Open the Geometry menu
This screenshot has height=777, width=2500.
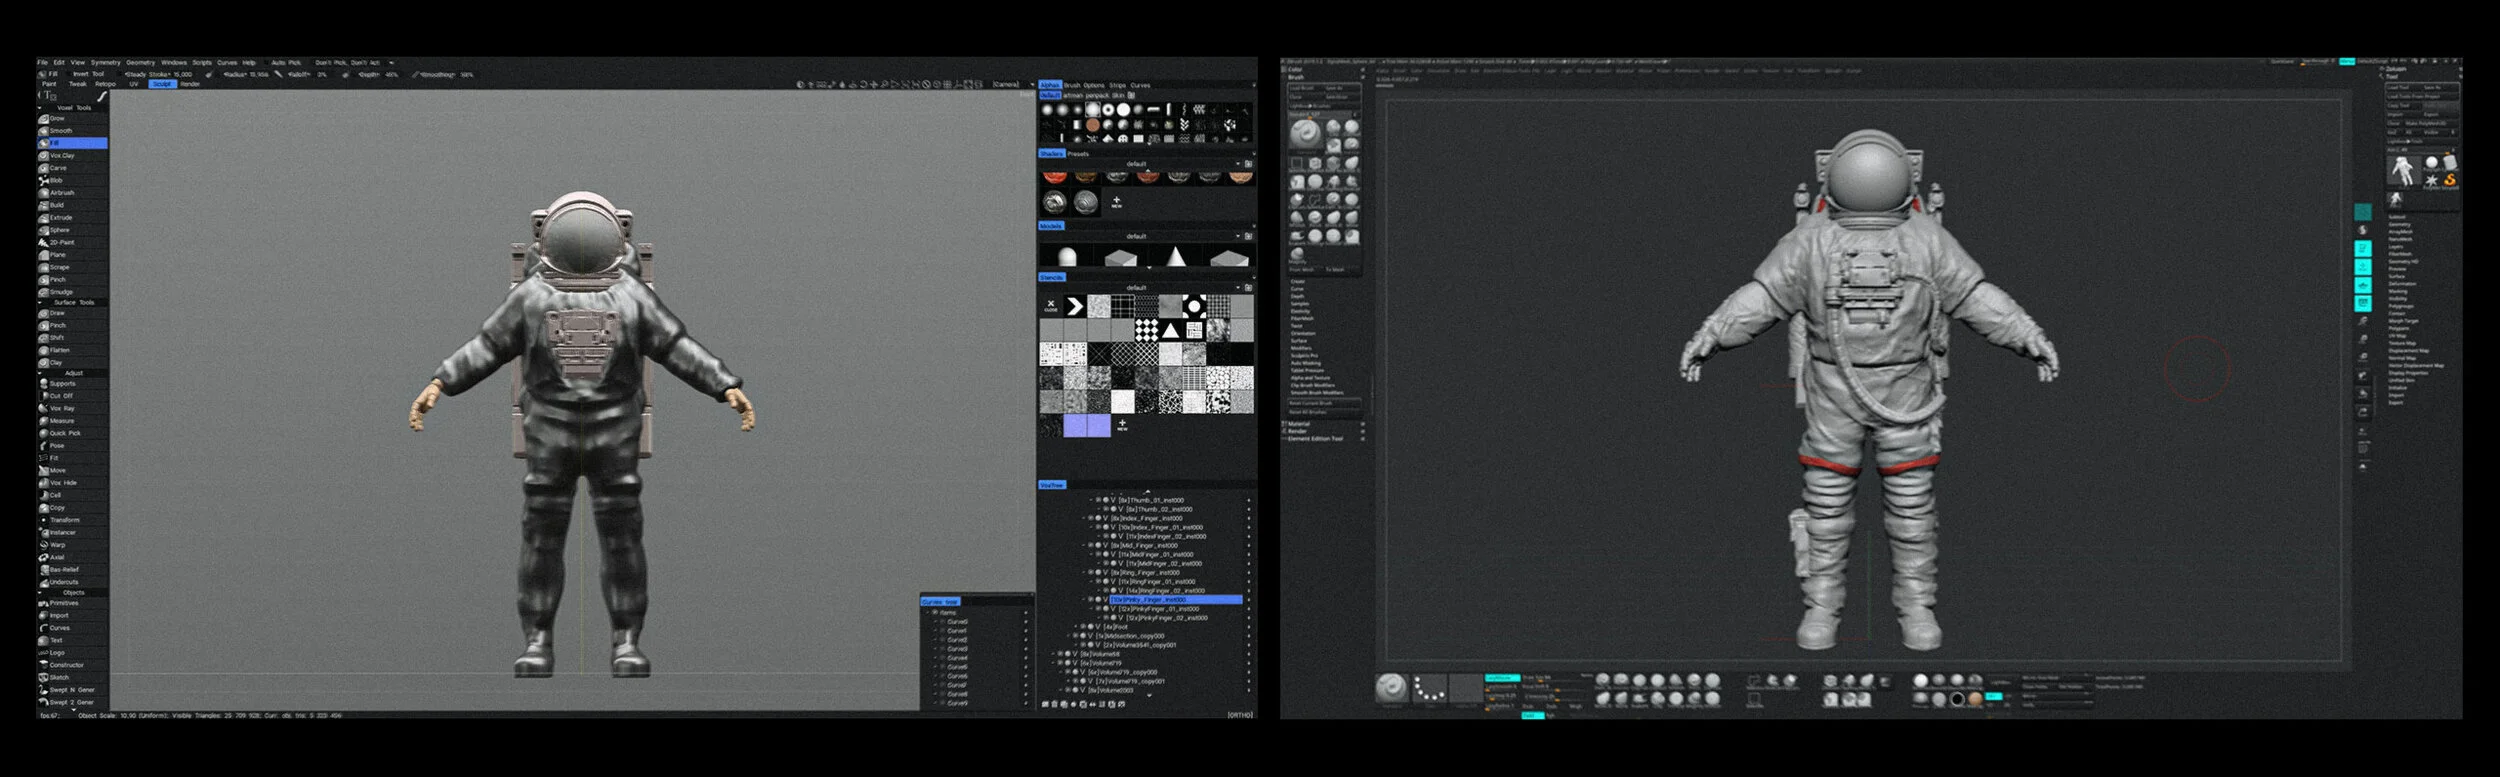(141, 63)
